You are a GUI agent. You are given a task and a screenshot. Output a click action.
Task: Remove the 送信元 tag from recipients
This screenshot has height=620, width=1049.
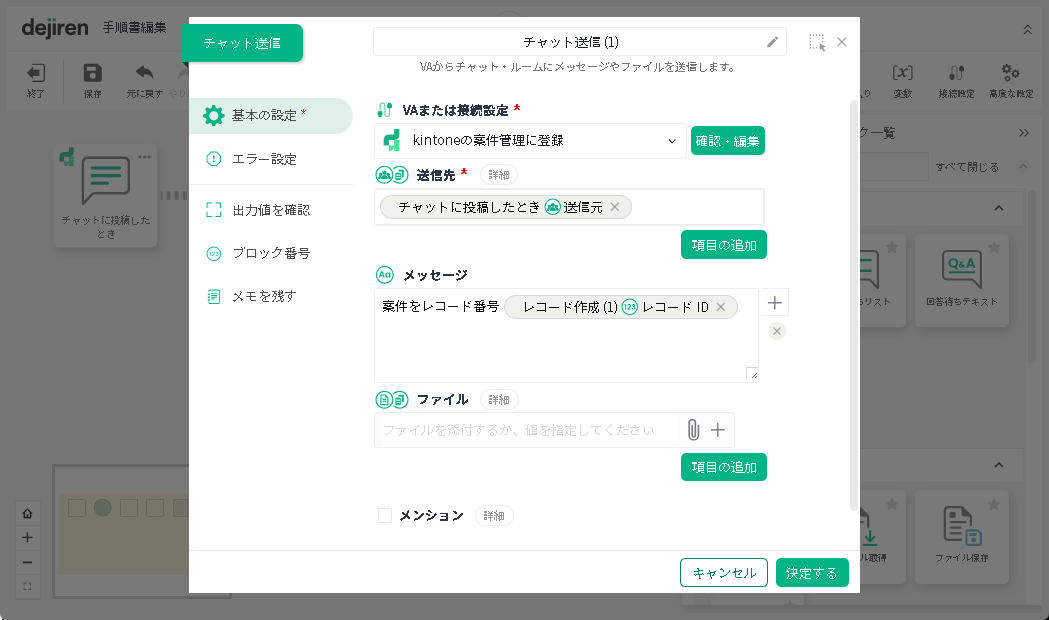[x=615, y=207]
